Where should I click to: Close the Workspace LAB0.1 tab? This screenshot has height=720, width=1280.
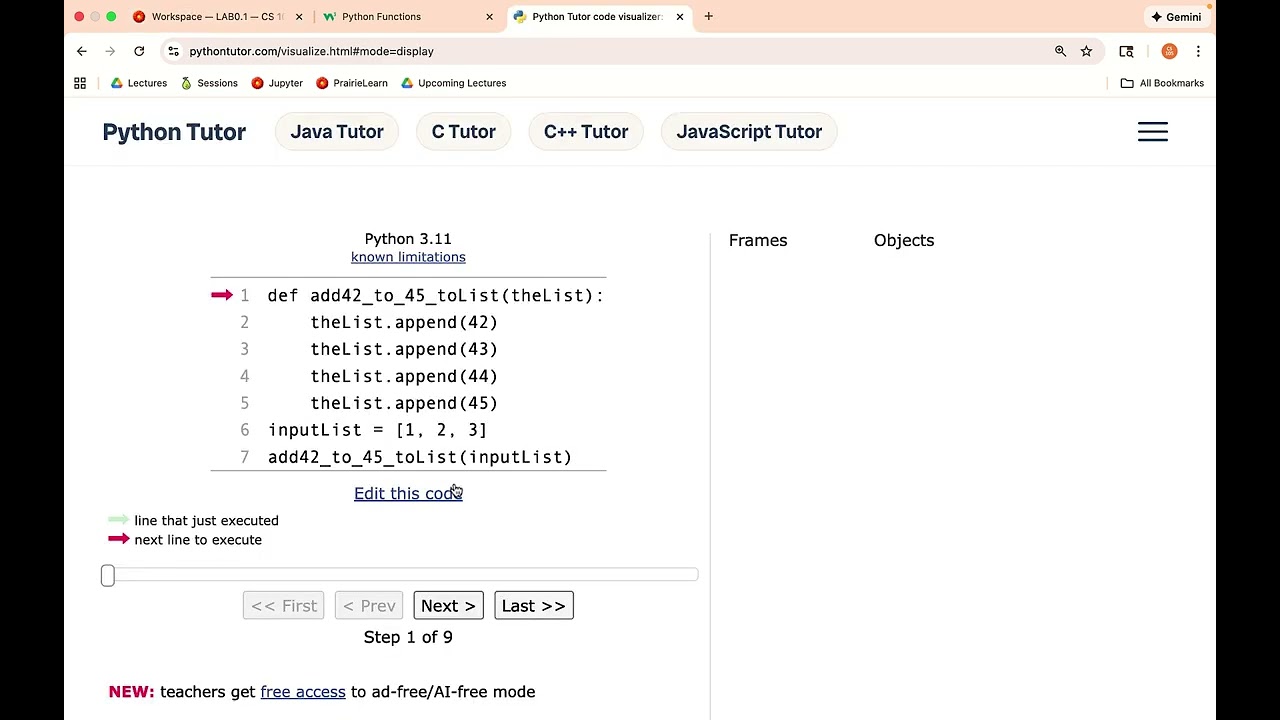click(x=298, y=17)
